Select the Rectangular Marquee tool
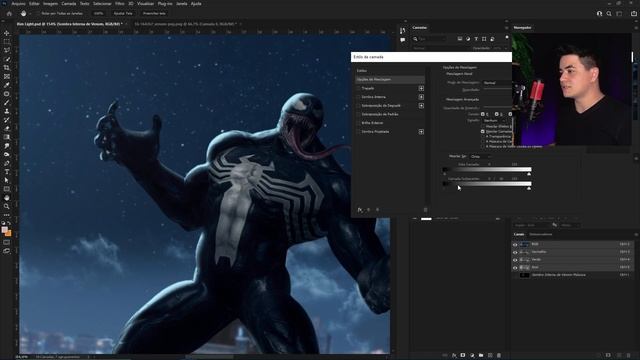Screen dimensions: 640x360 [x=7, y=42]
